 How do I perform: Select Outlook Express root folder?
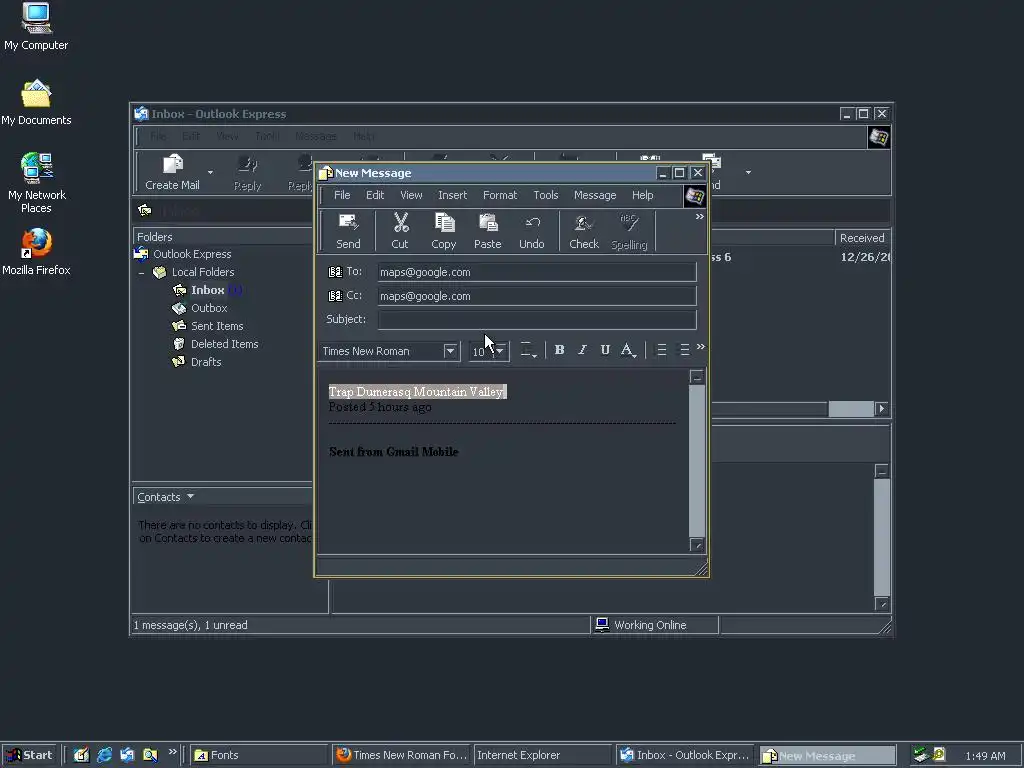pyautogui.click(x=192, y=254)
